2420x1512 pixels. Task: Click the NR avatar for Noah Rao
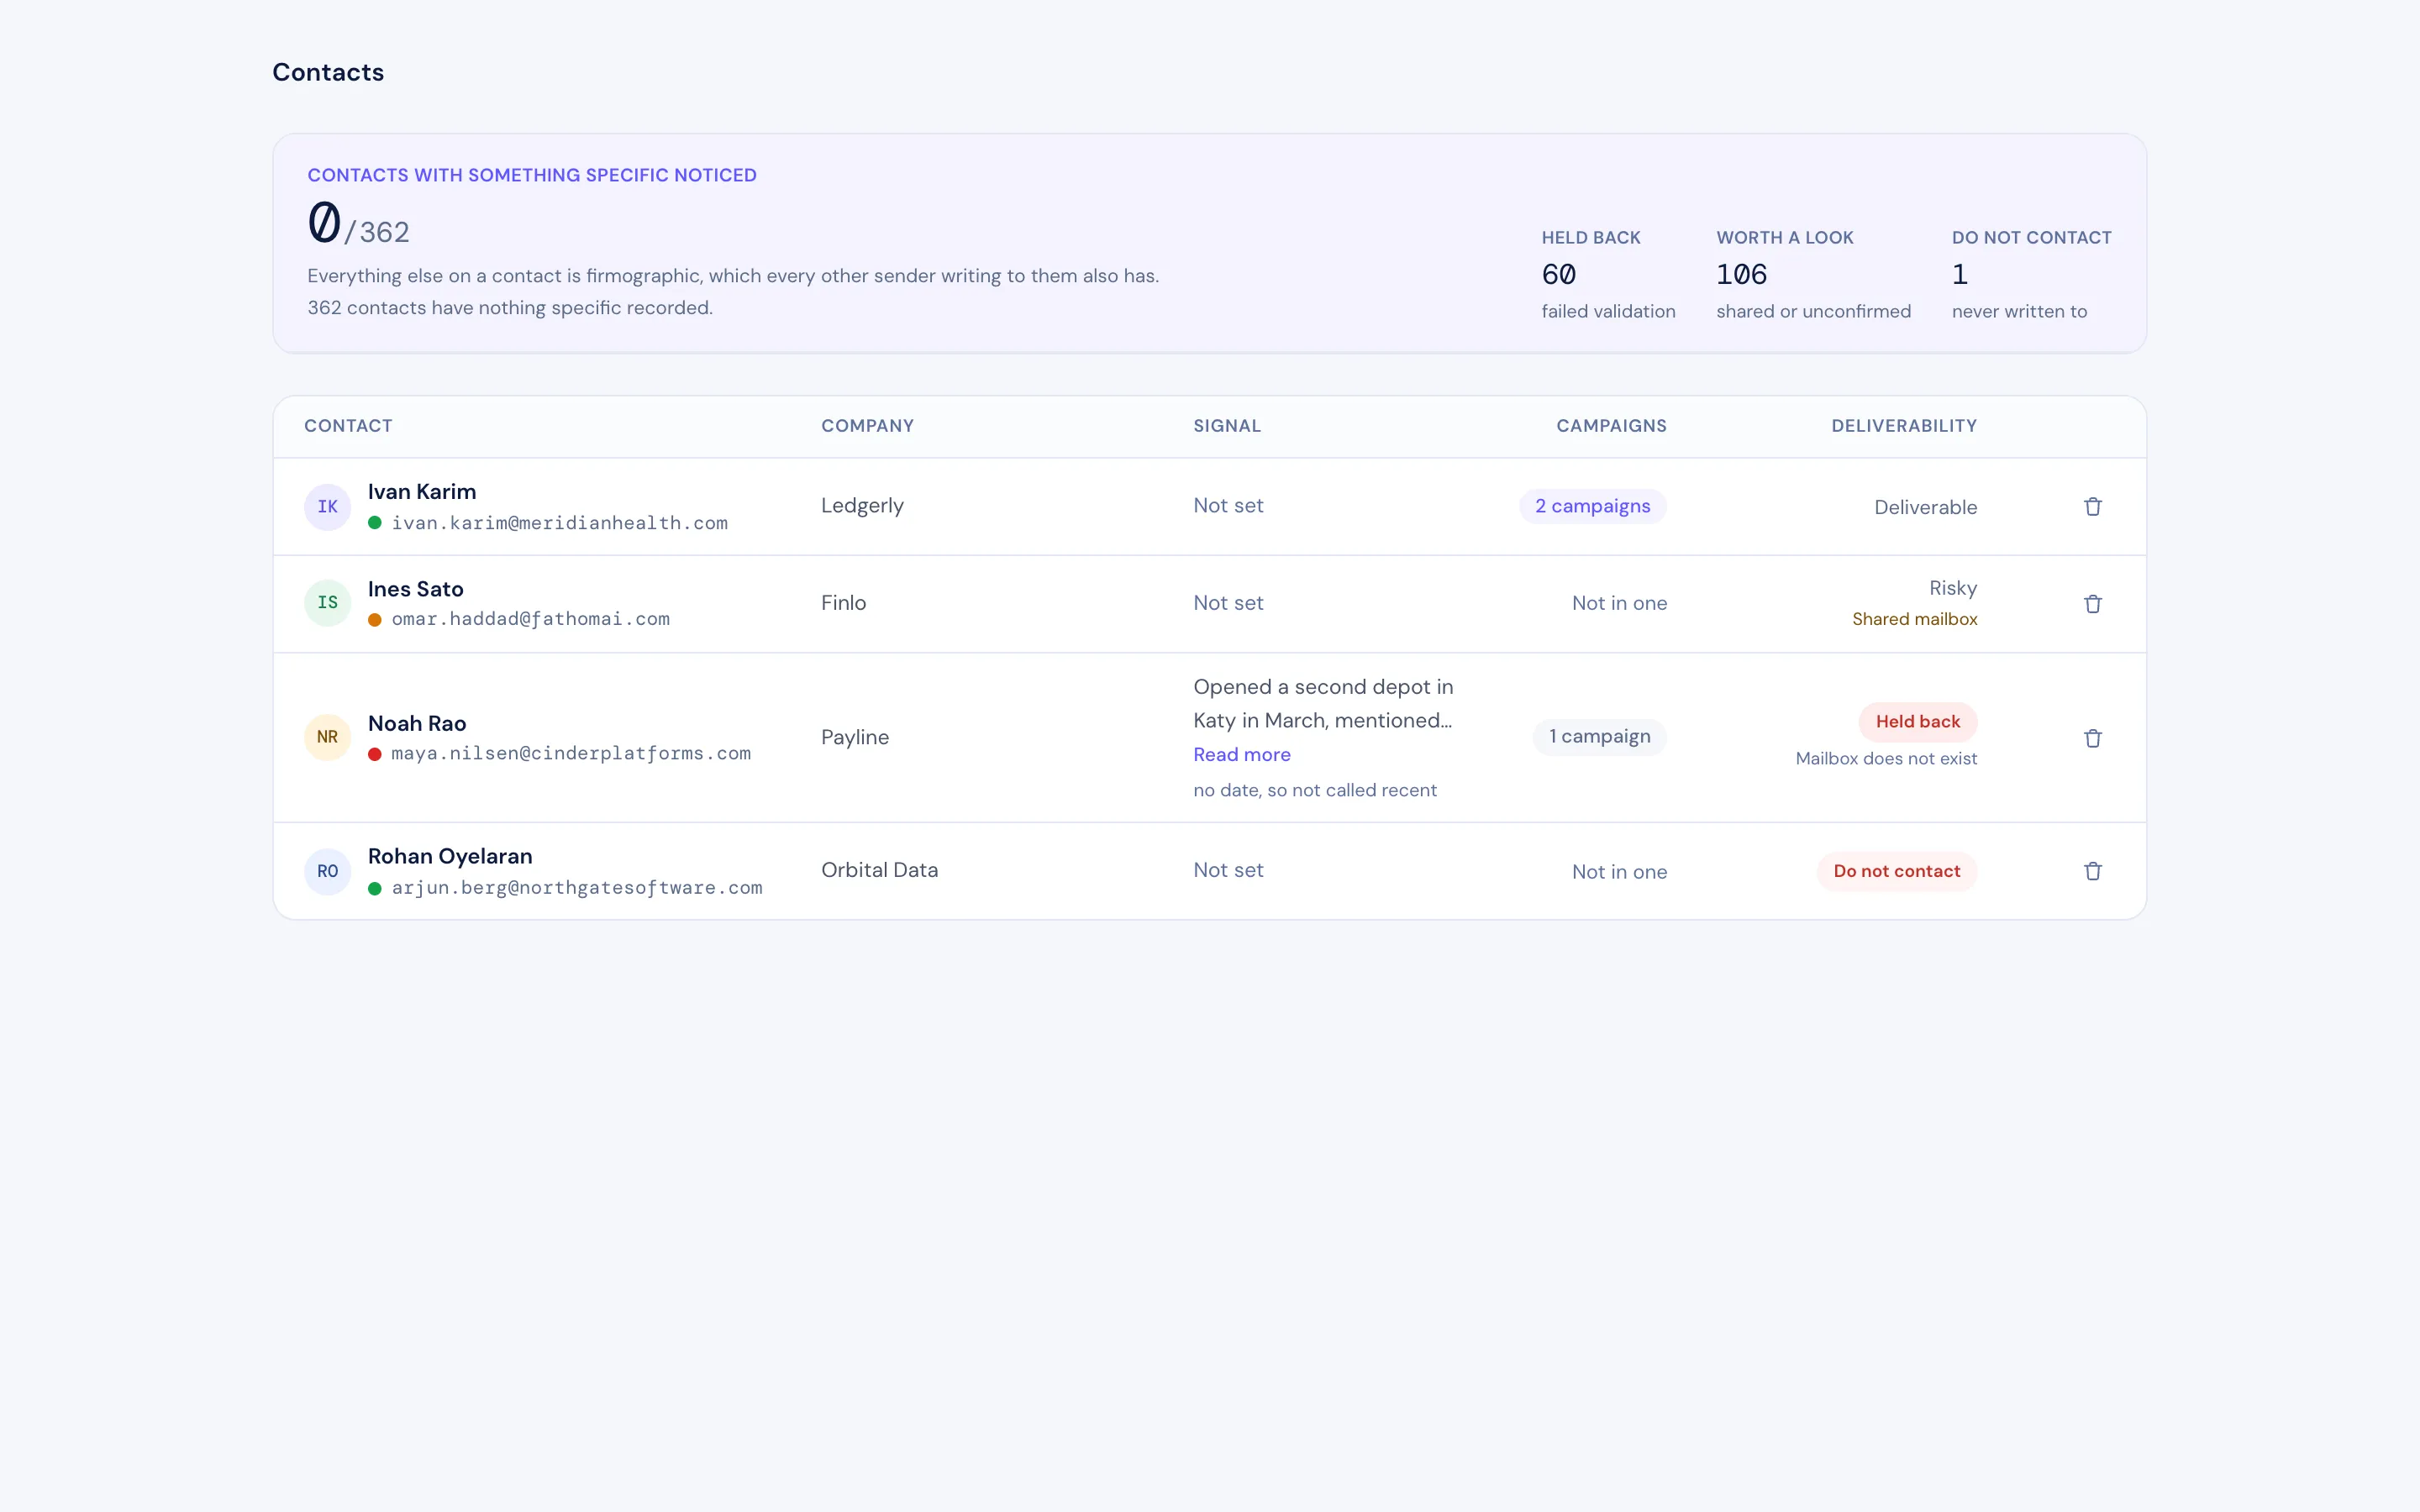tap(327, 737)
